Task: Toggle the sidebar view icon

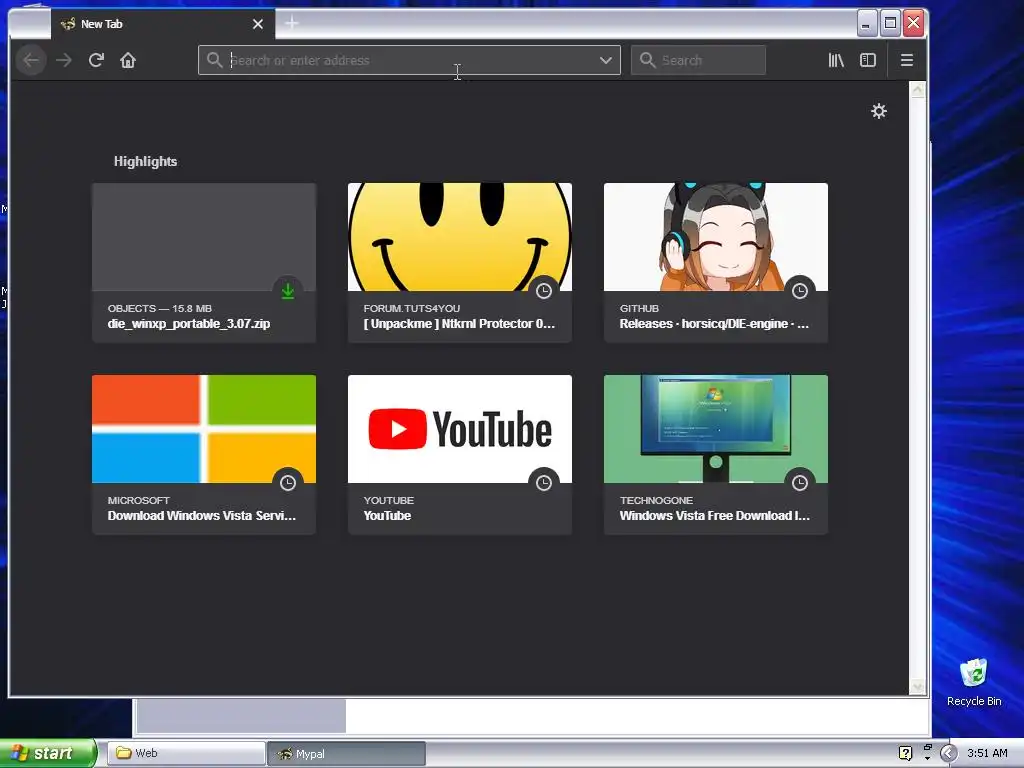Action: 868,60
